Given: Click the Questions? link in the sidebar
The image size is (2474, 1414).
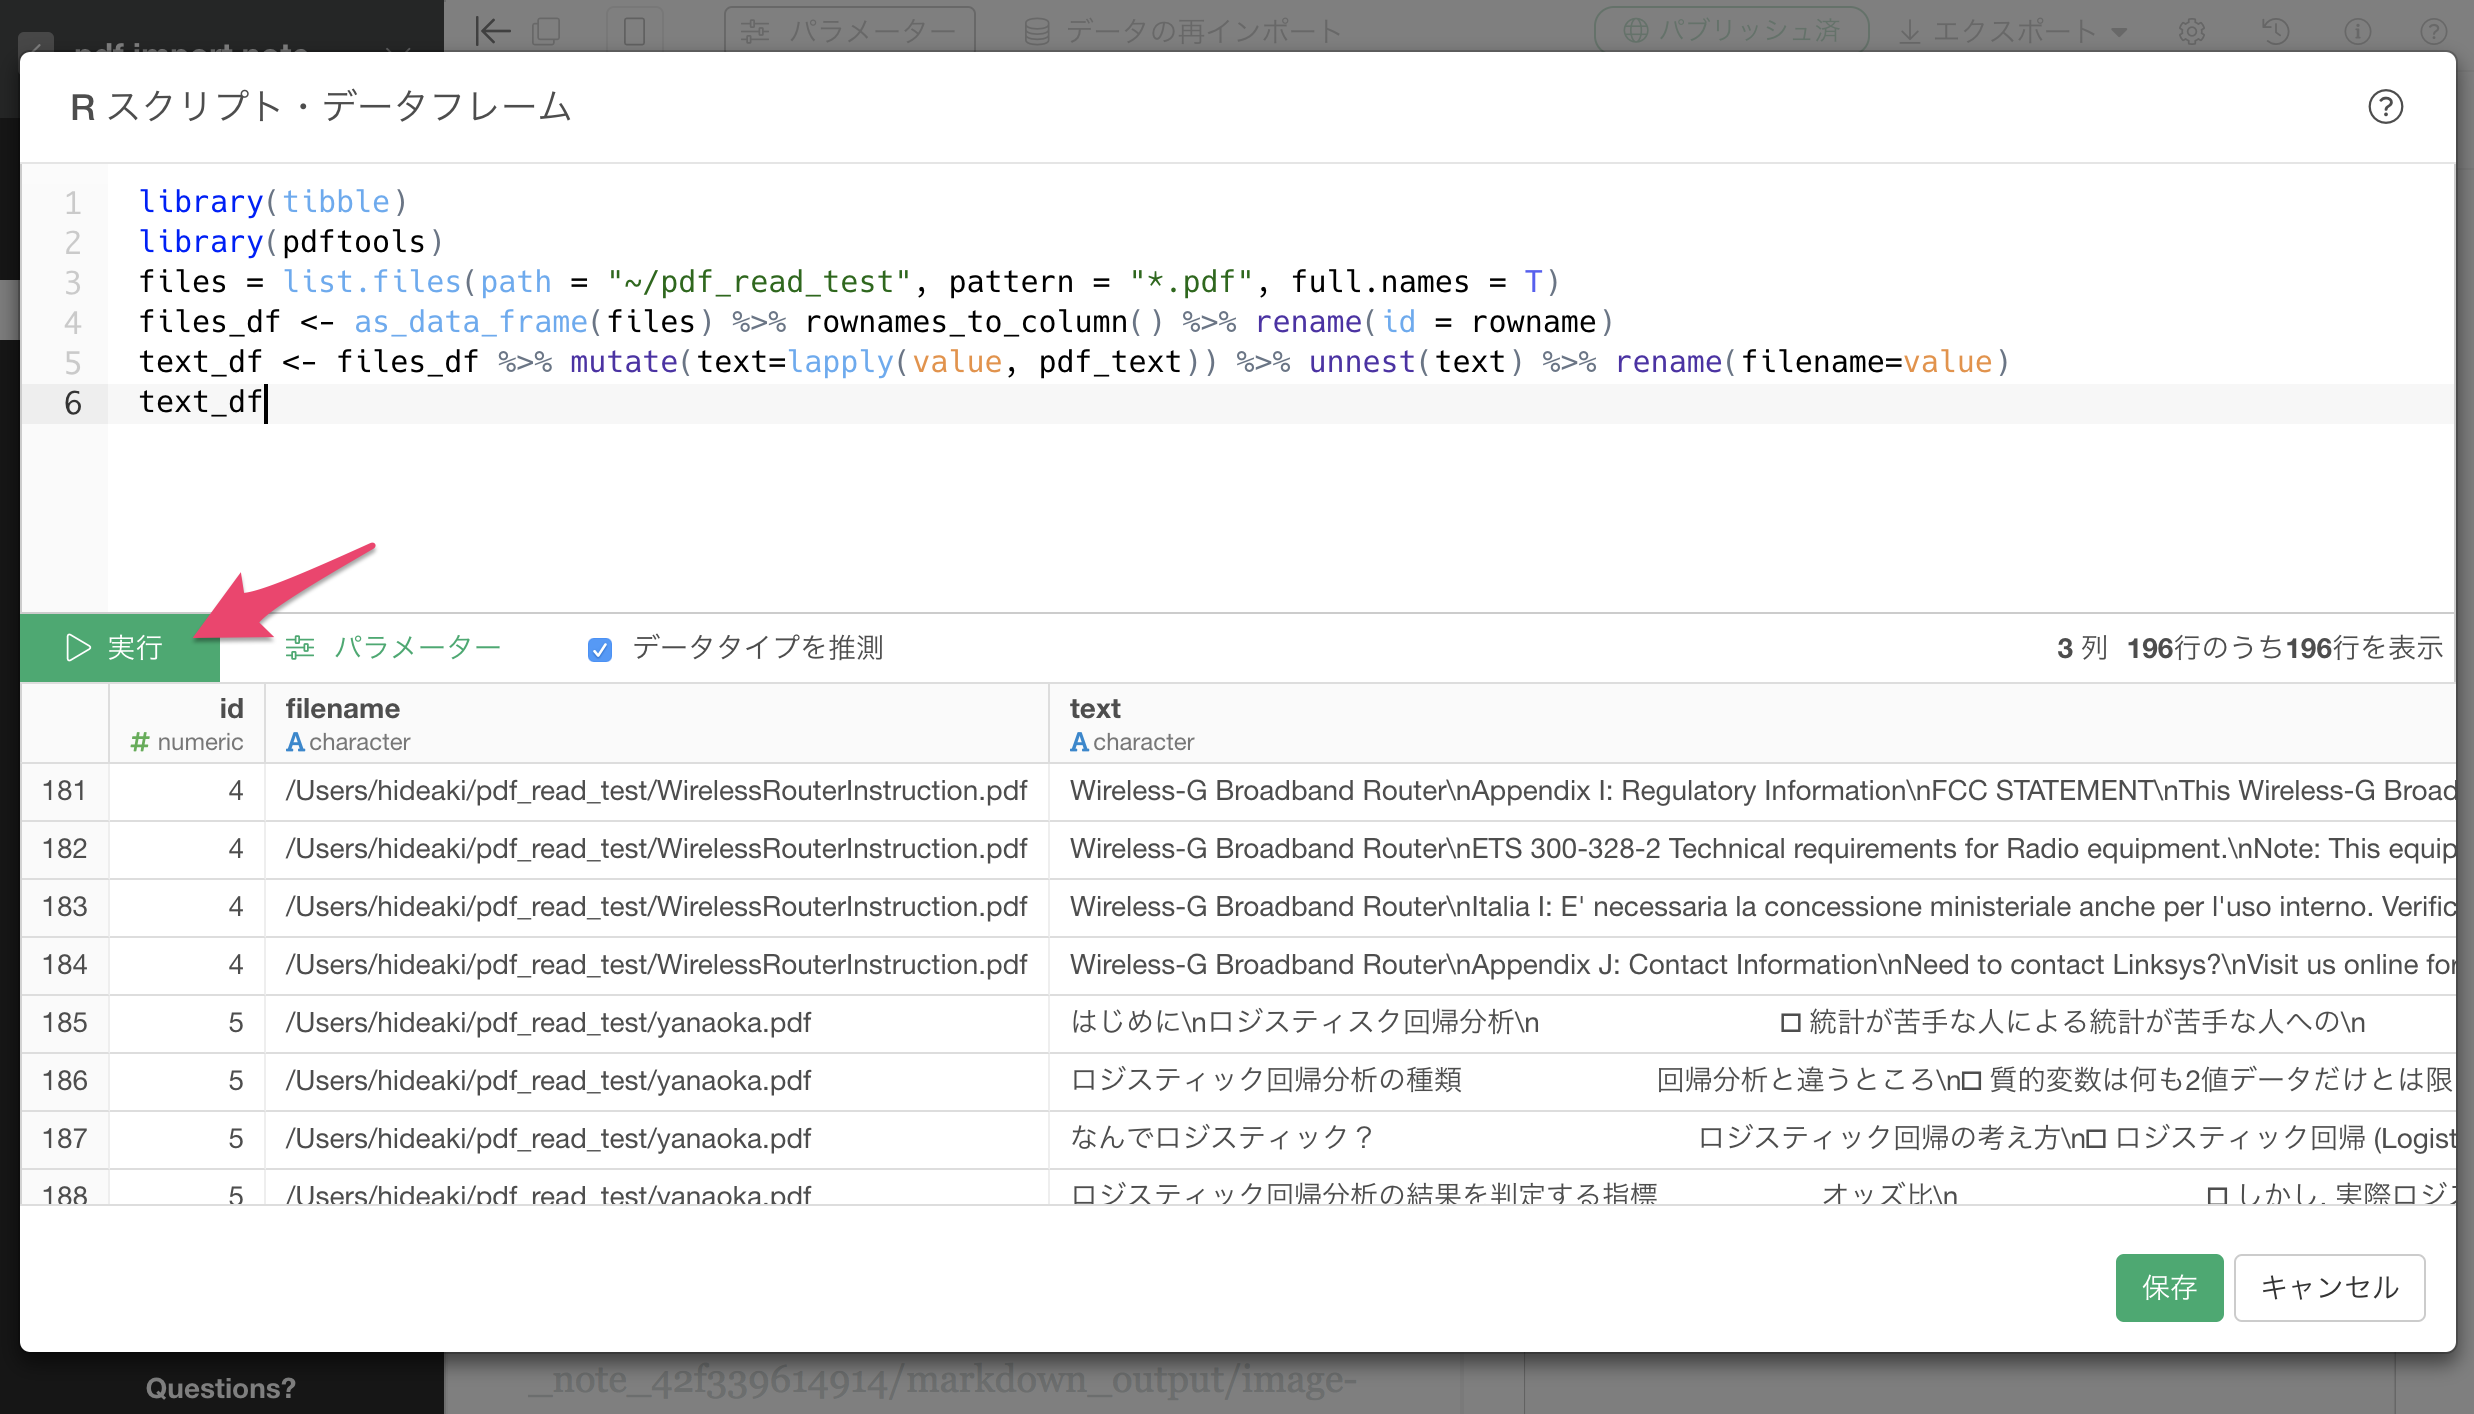Looking at the screenshot, I should click(220, 1388).
